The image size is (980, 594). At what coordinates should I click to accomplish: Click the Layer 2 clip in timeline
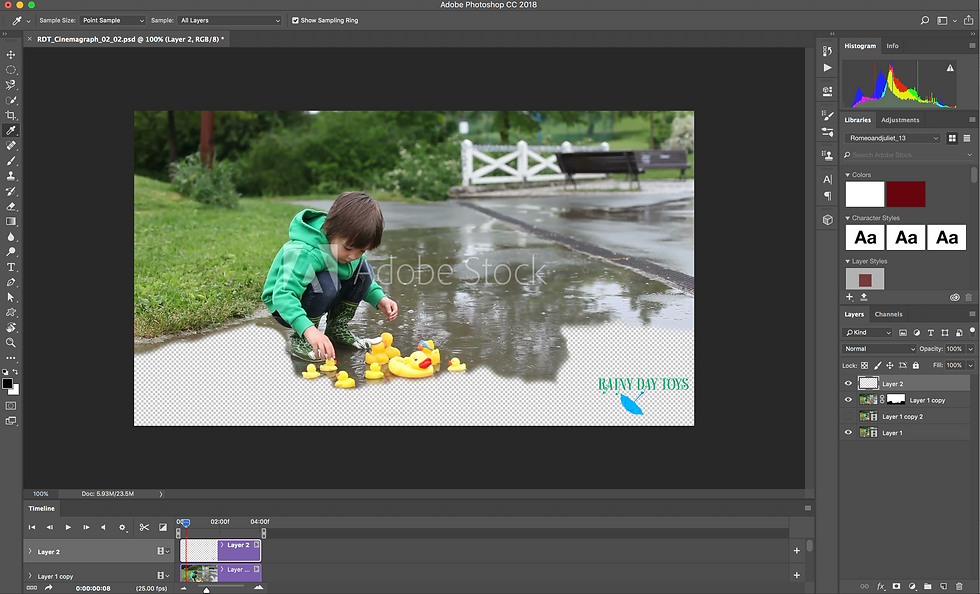221,550
